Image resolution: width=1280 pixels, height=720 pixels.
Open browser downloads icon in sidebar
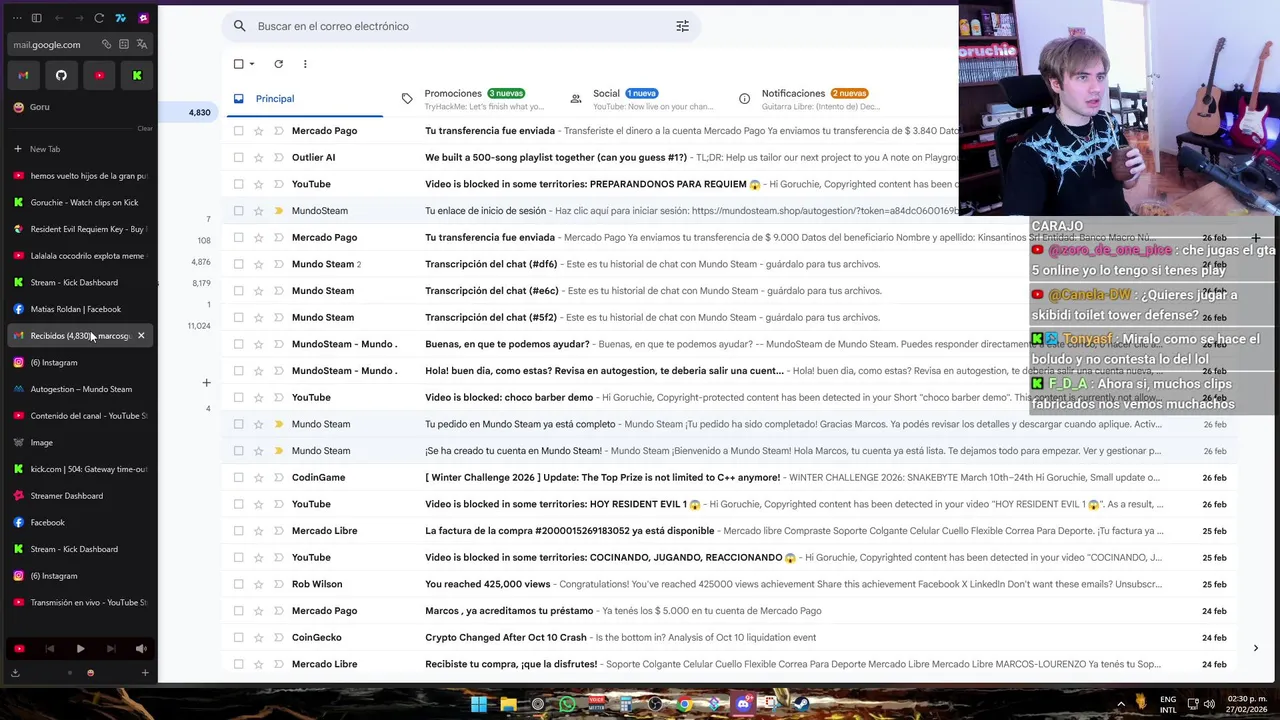(15, 673)
